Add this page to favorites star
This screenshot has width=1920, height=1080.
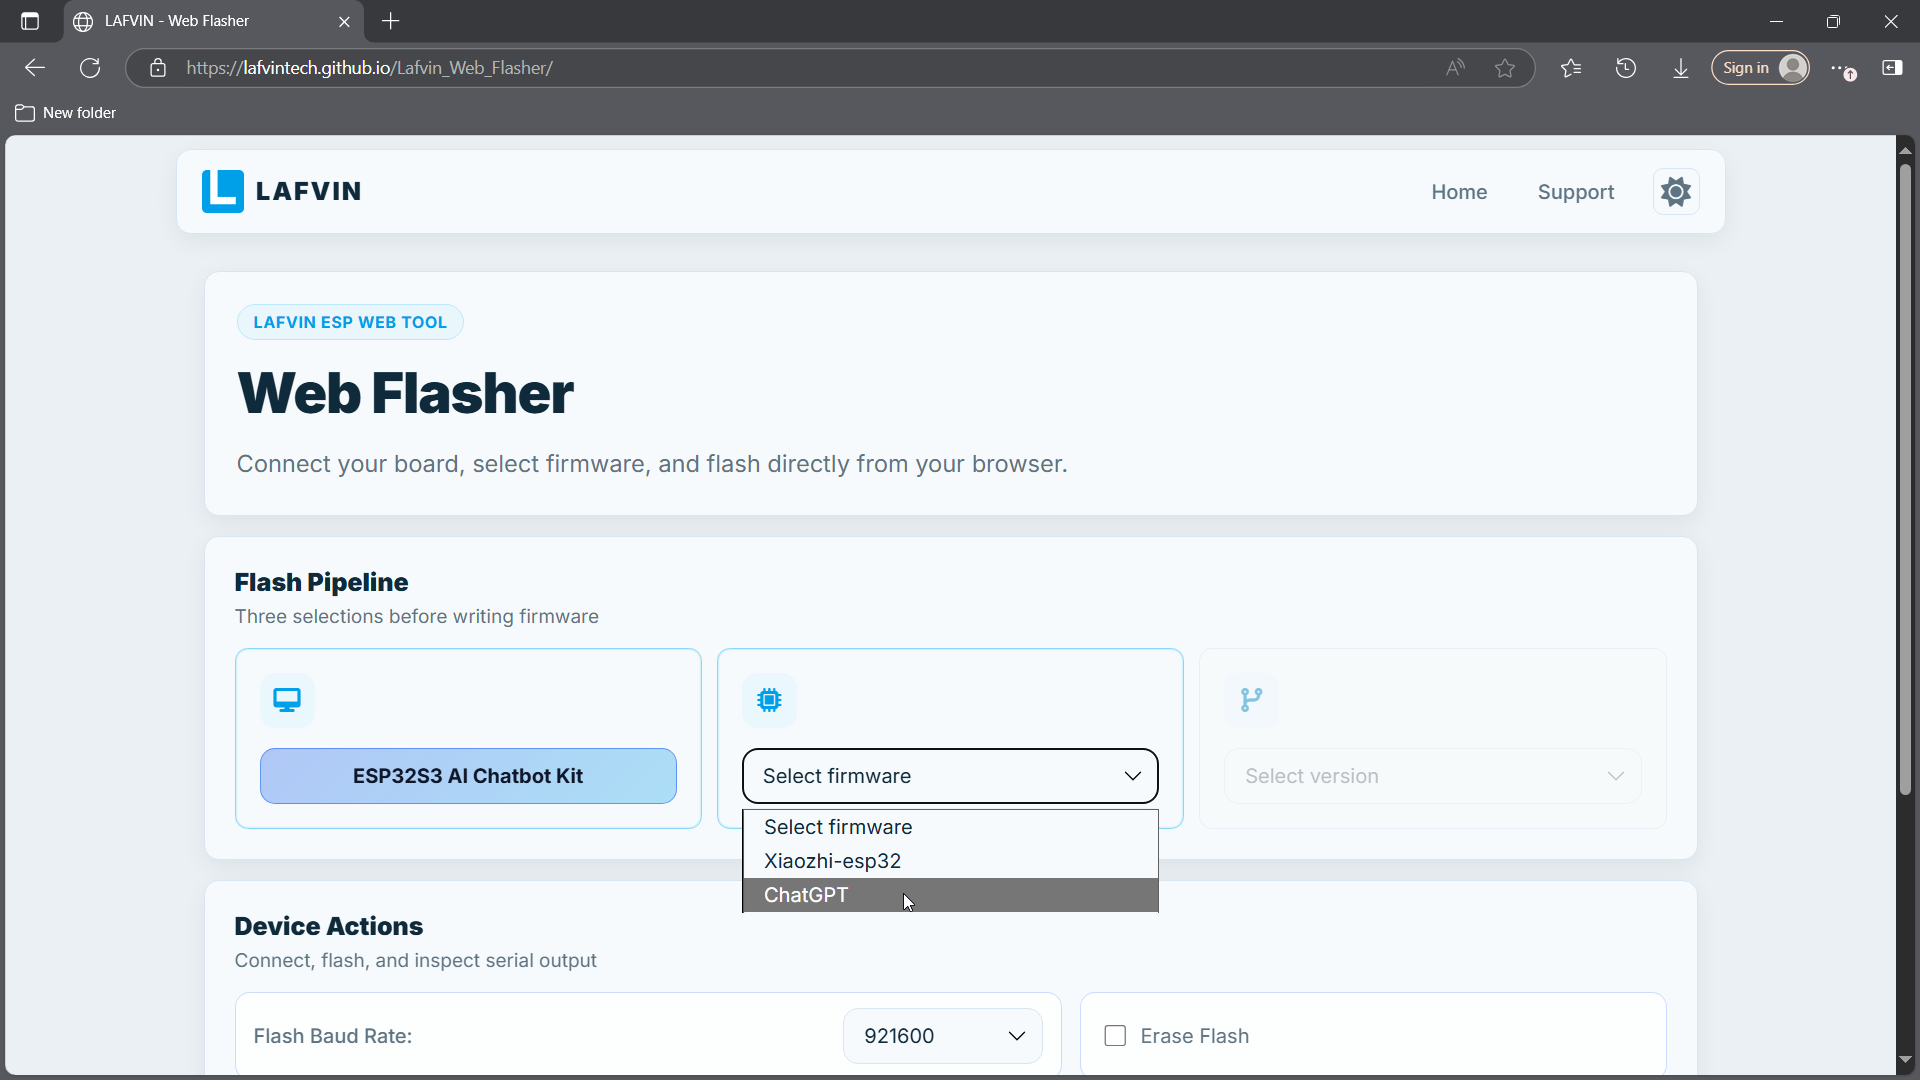(x=1505, y=68)
